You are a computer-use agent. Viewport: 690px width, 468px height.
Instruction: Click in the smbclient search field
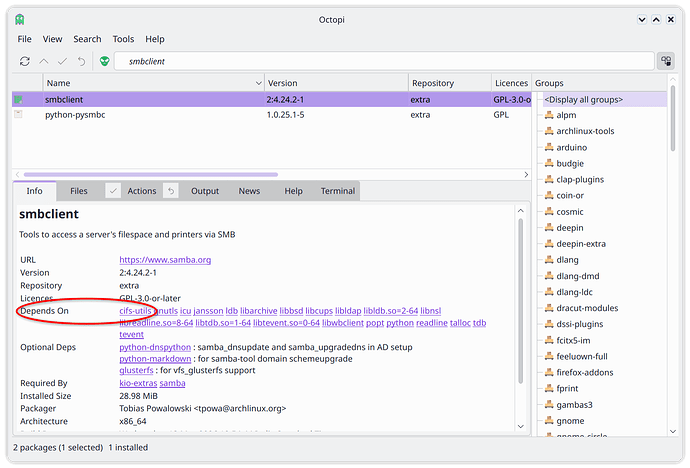(x=384, y=61)
